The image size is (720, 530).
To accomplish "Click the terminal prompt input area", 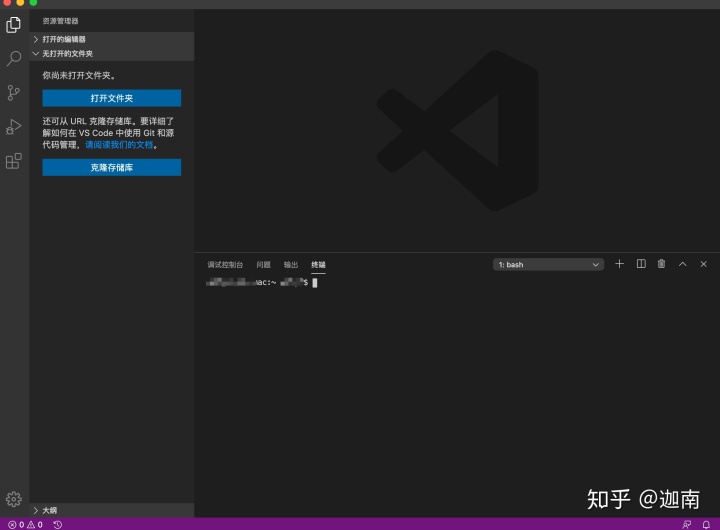I will click(x=315, y=282).
